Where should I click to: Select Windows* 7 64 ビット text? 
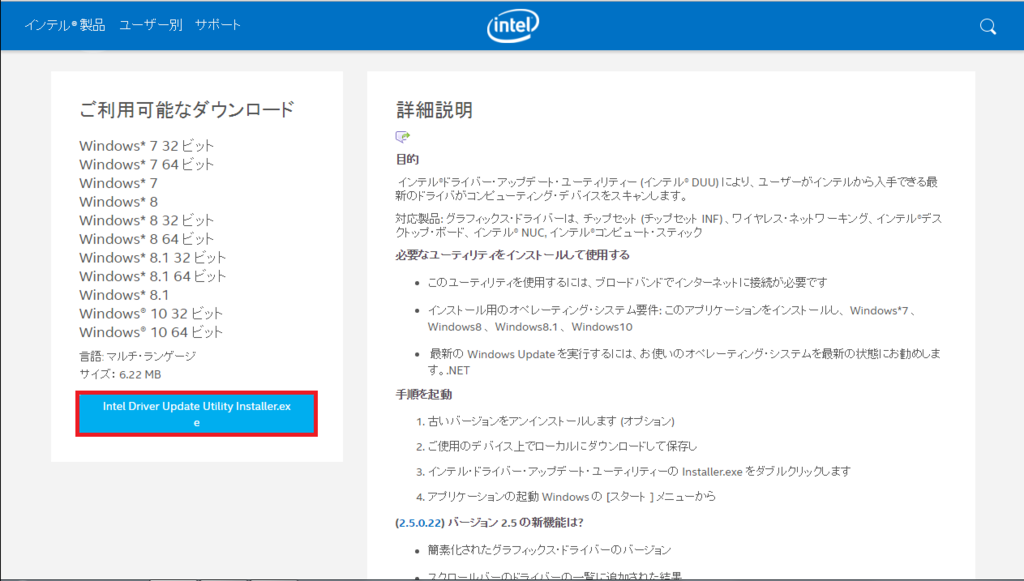146,165
